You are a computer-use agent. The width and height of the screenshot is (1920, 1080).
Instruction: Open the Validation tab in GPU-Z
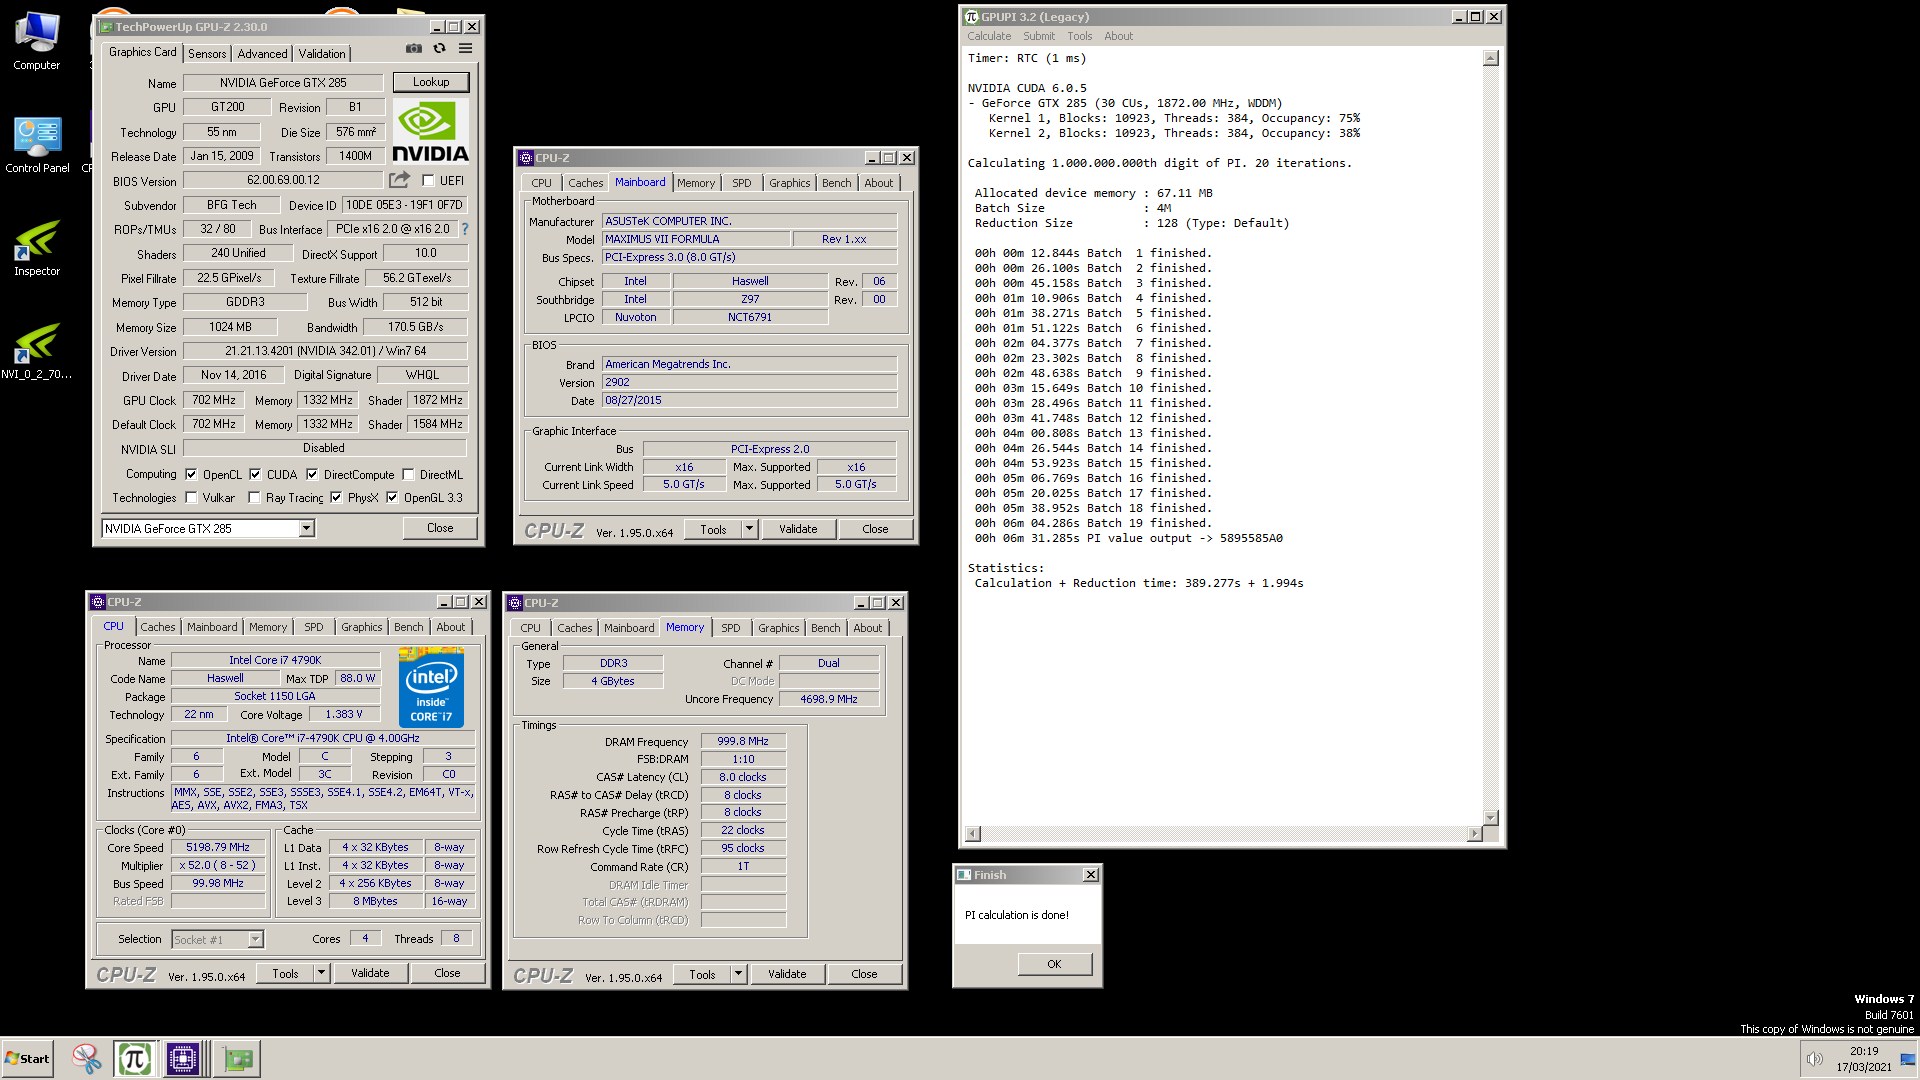322,54
